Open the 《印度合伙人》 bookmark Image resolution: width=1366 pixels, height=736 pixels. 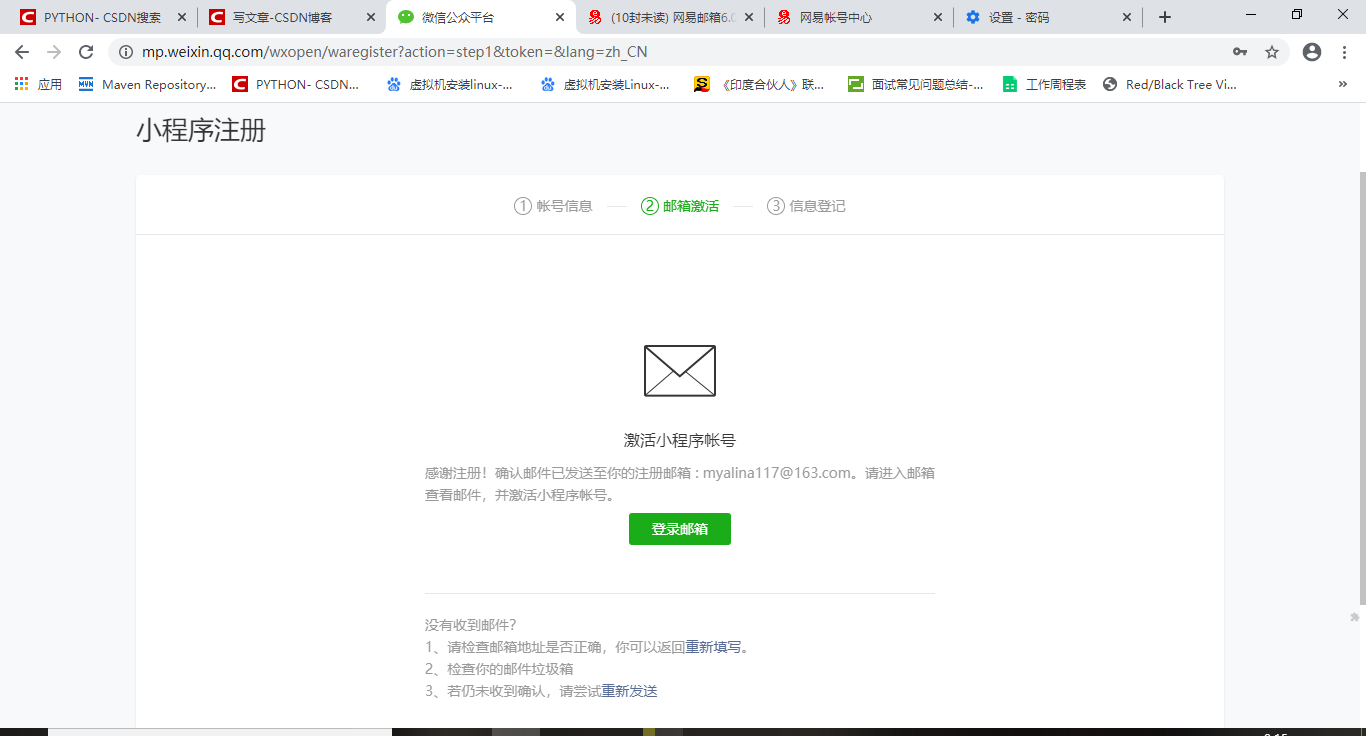coord(759,85)
